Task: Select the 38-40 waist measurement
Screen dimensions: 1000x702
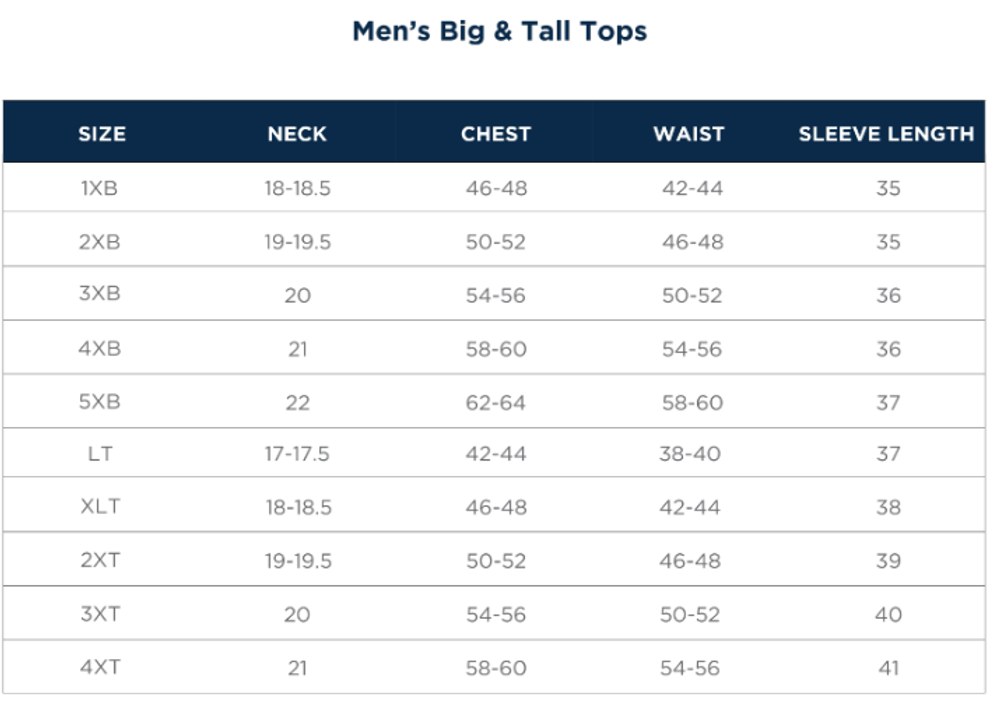Action: 690,454
